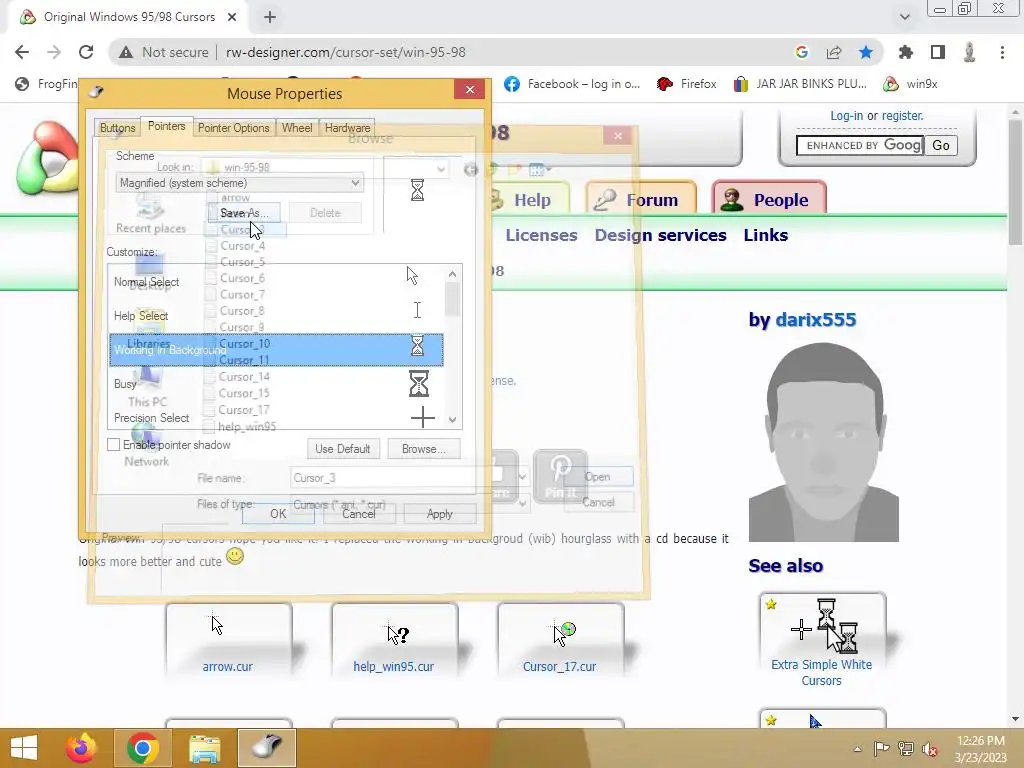
Task: Select Normal Select in Customize list
Action: (277, 281)
